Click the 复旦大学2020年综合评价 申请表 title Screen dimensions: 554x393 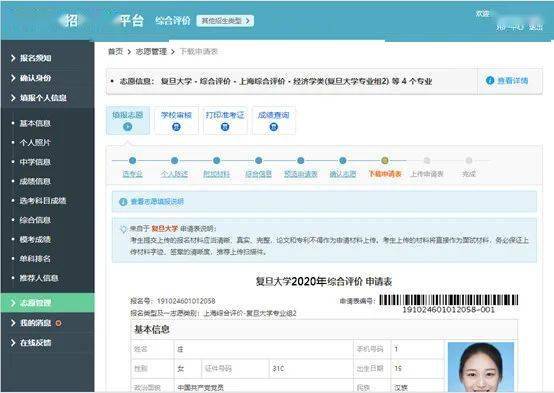tap(324, 282)
